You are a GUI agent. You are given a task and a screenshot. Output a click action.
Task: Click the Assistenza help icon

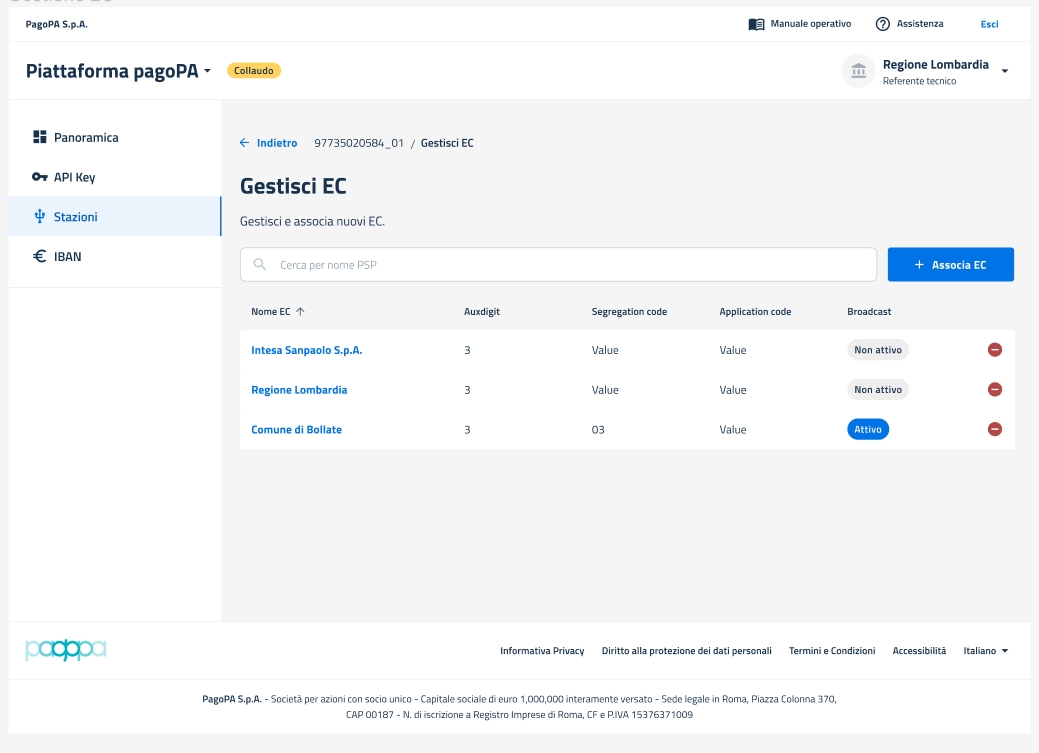[x=882, y=24]
